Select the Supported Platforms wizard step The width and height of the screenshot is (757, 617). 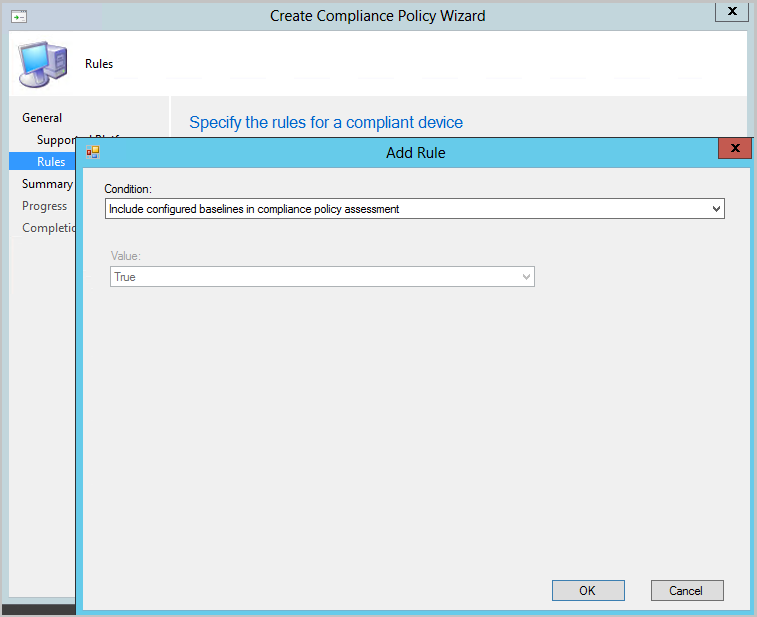(56, 140)
